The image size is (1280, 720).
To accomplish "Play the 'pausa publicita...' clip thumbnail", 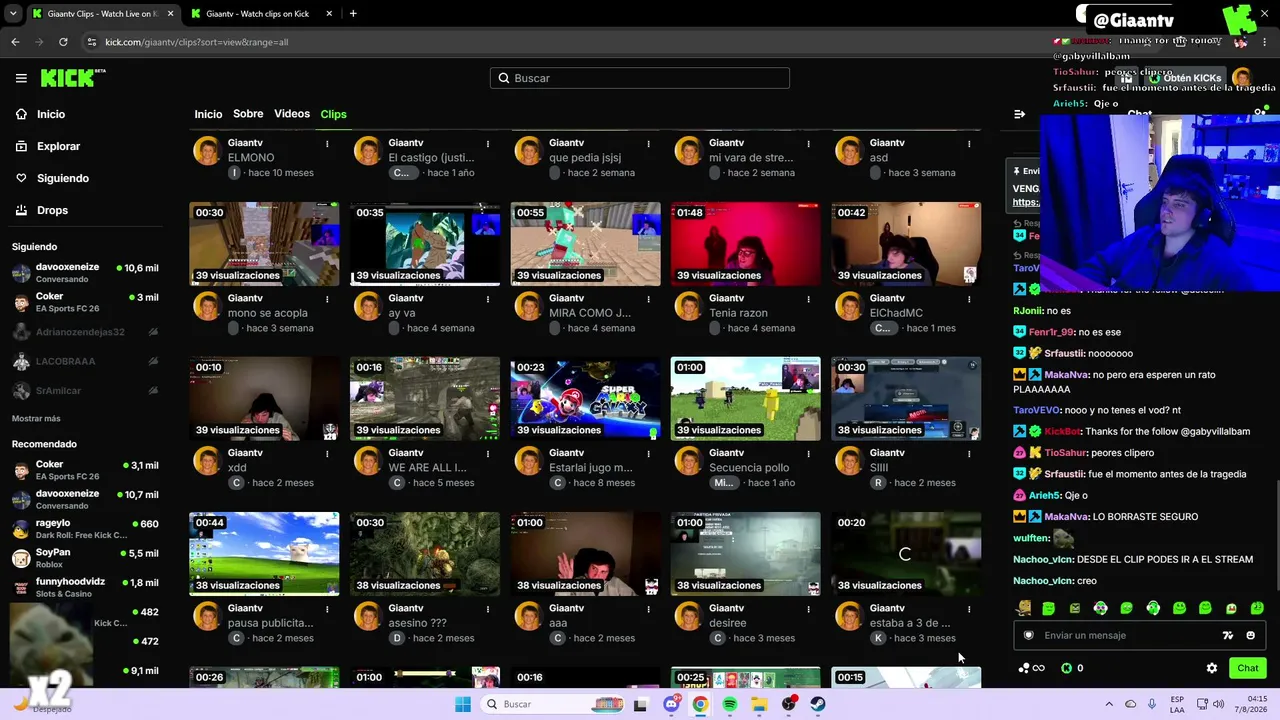I will (x=264, y=554).
